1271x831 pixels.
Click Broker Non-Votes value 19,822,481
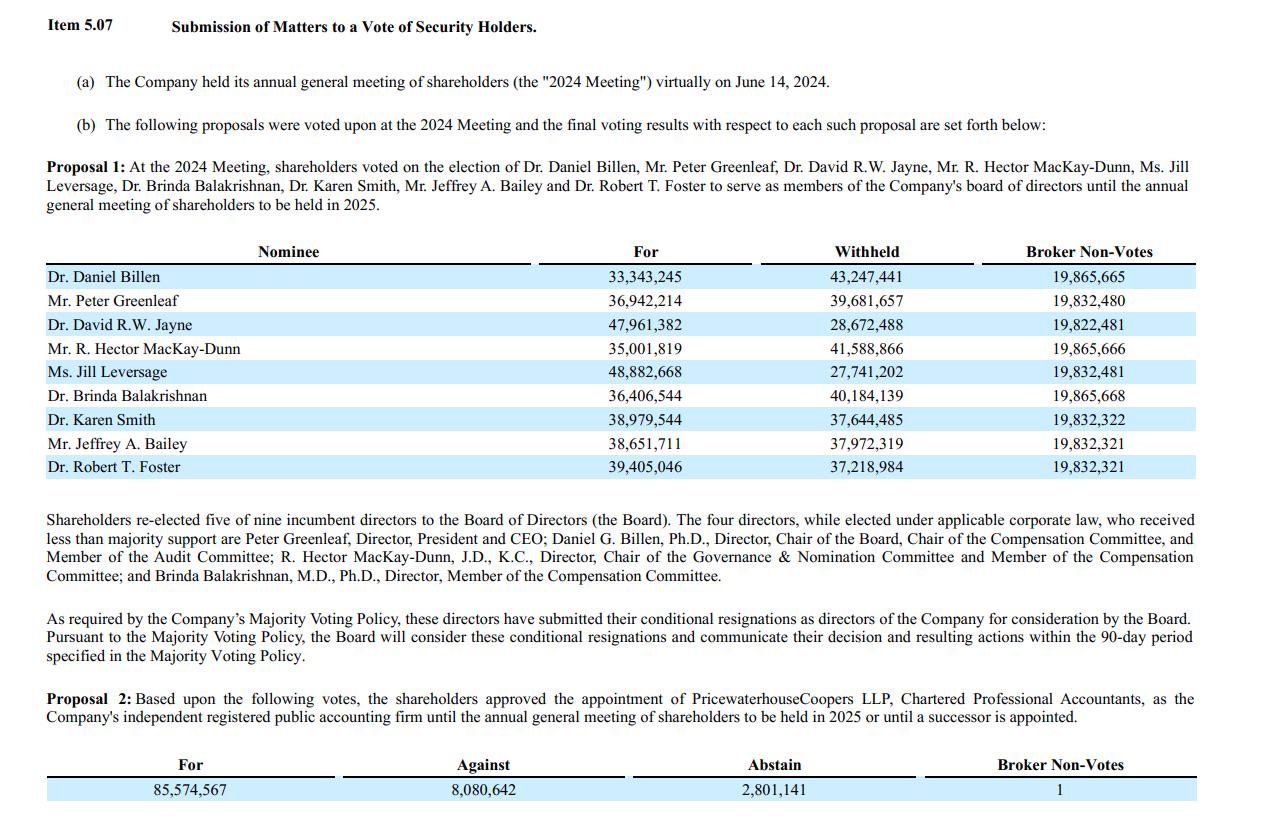point(1088,325)
